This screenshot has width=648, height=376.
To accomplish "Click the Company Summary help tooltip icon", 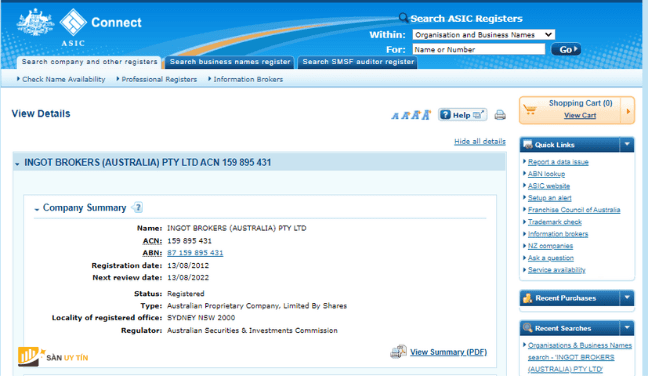I will (x=138, y=207).
